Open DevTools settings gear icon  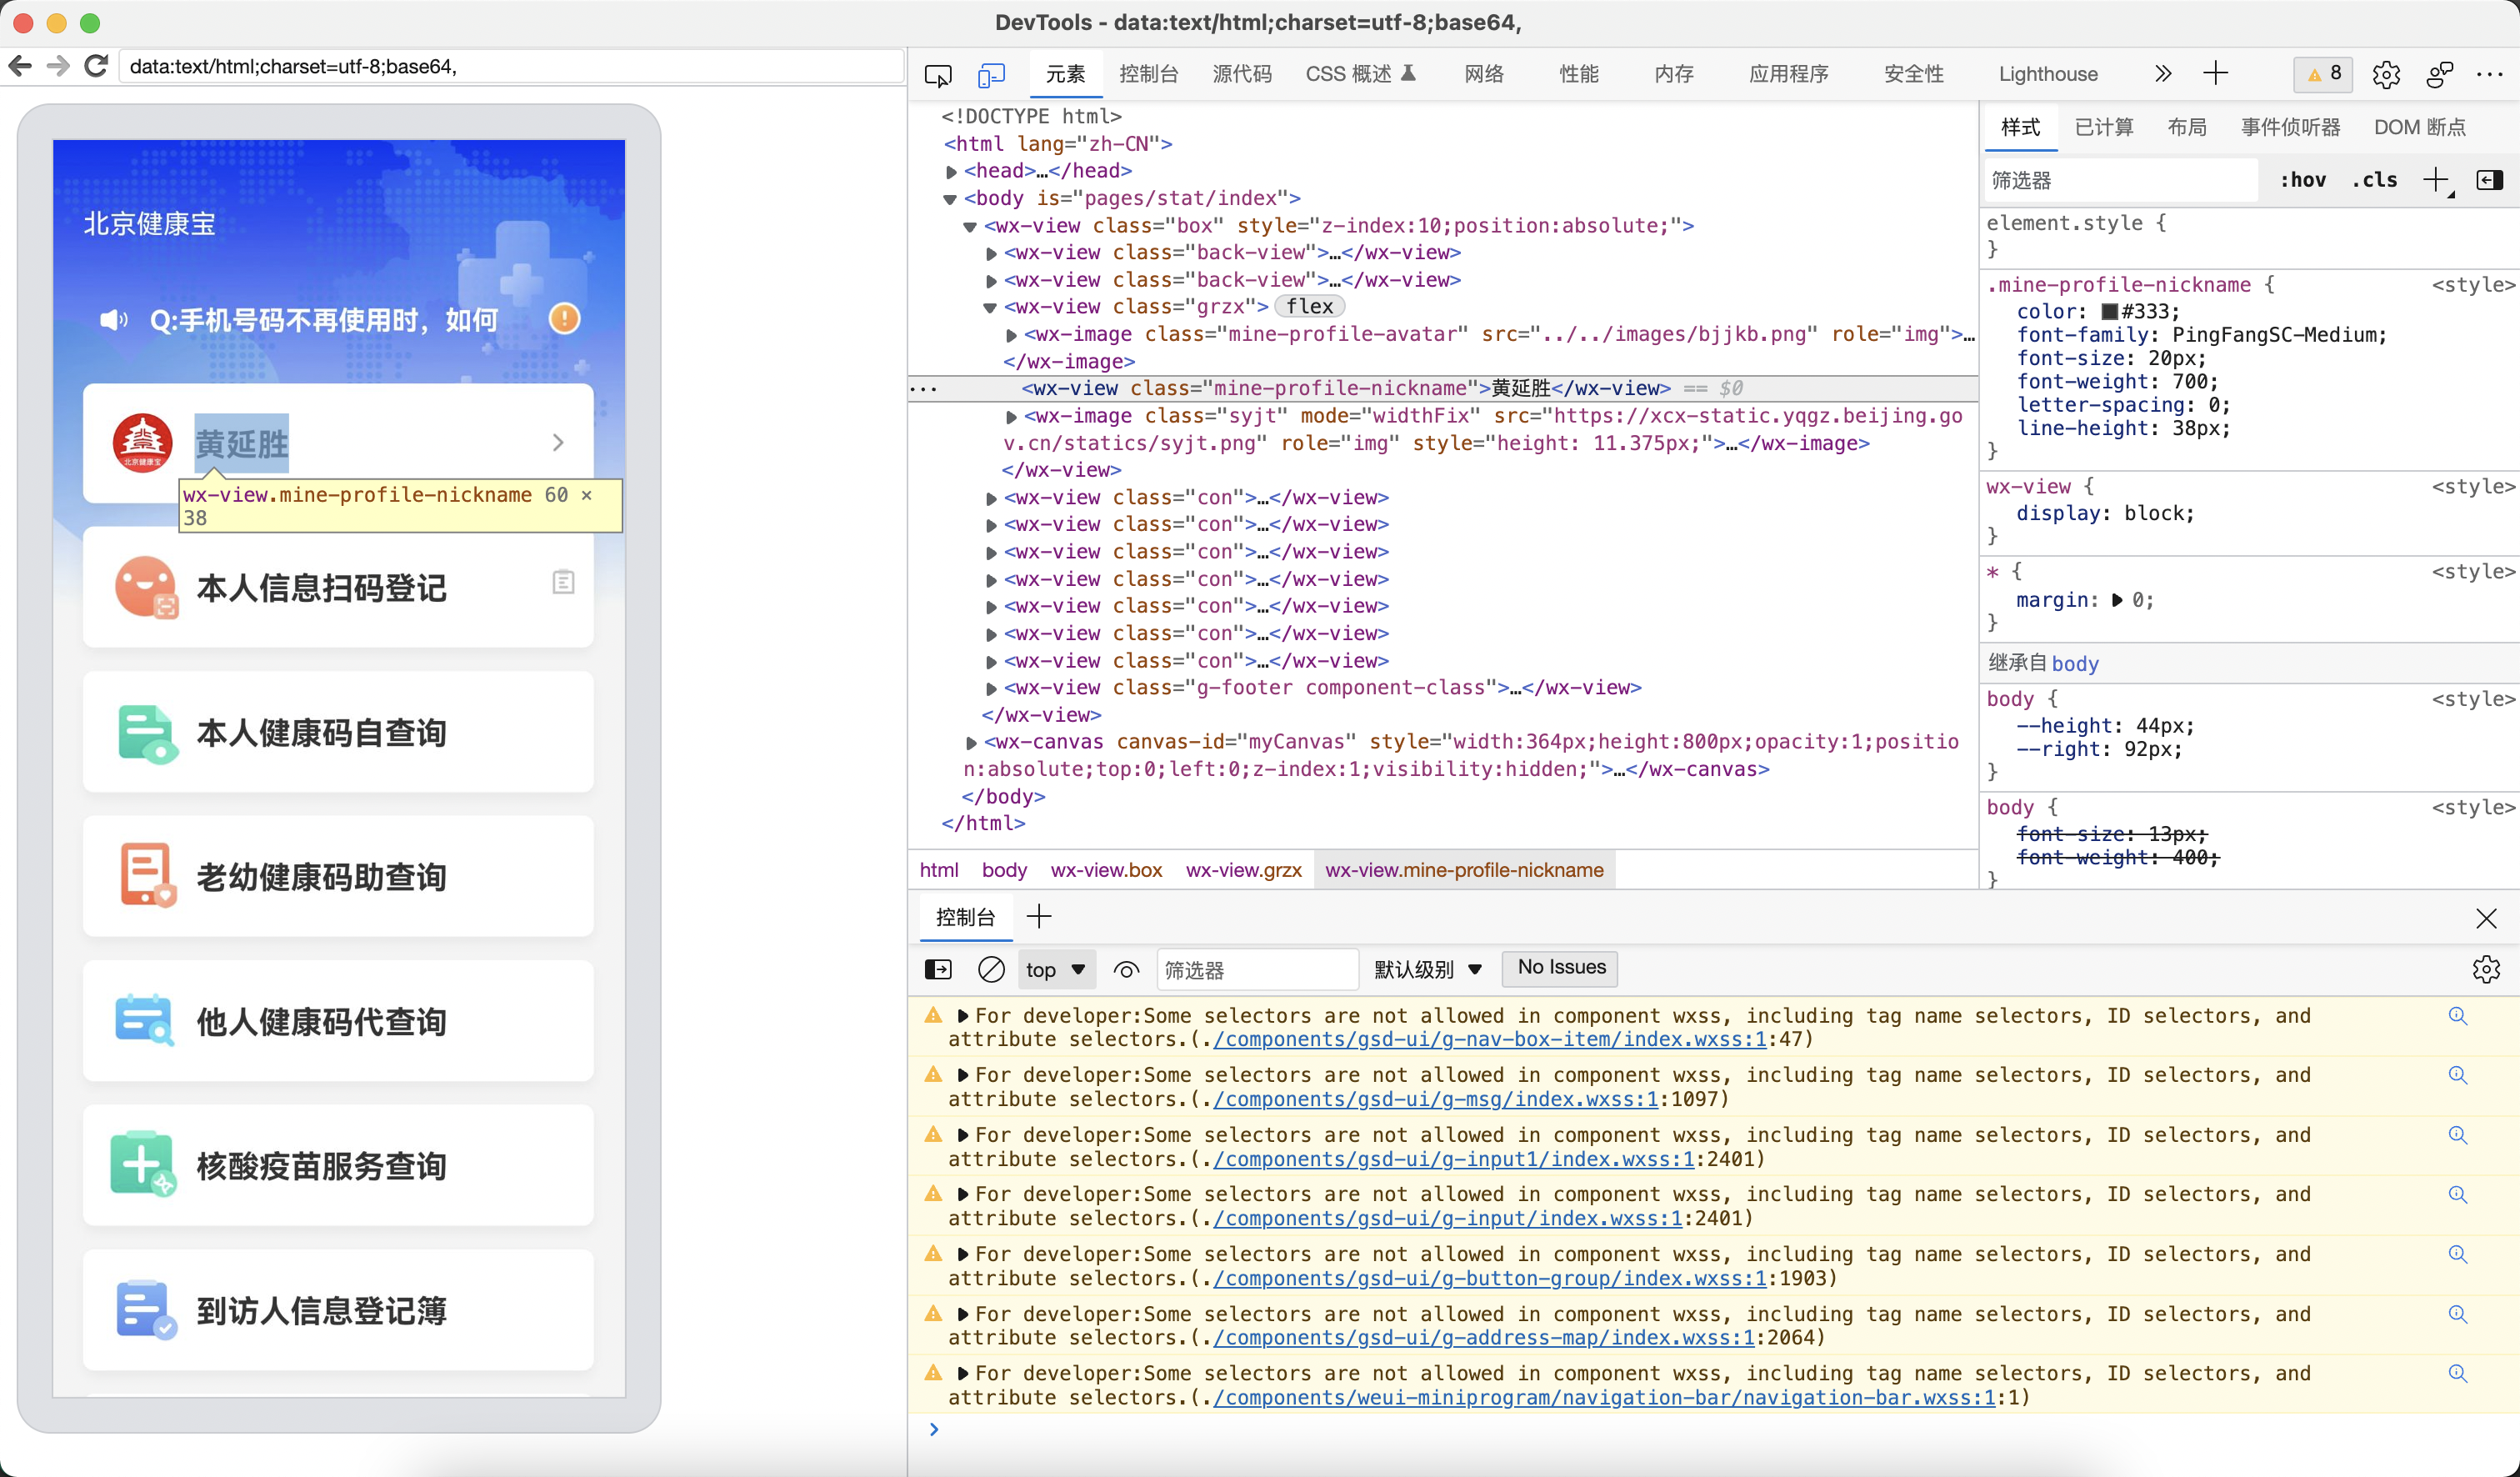click(x=2386, y=75)
